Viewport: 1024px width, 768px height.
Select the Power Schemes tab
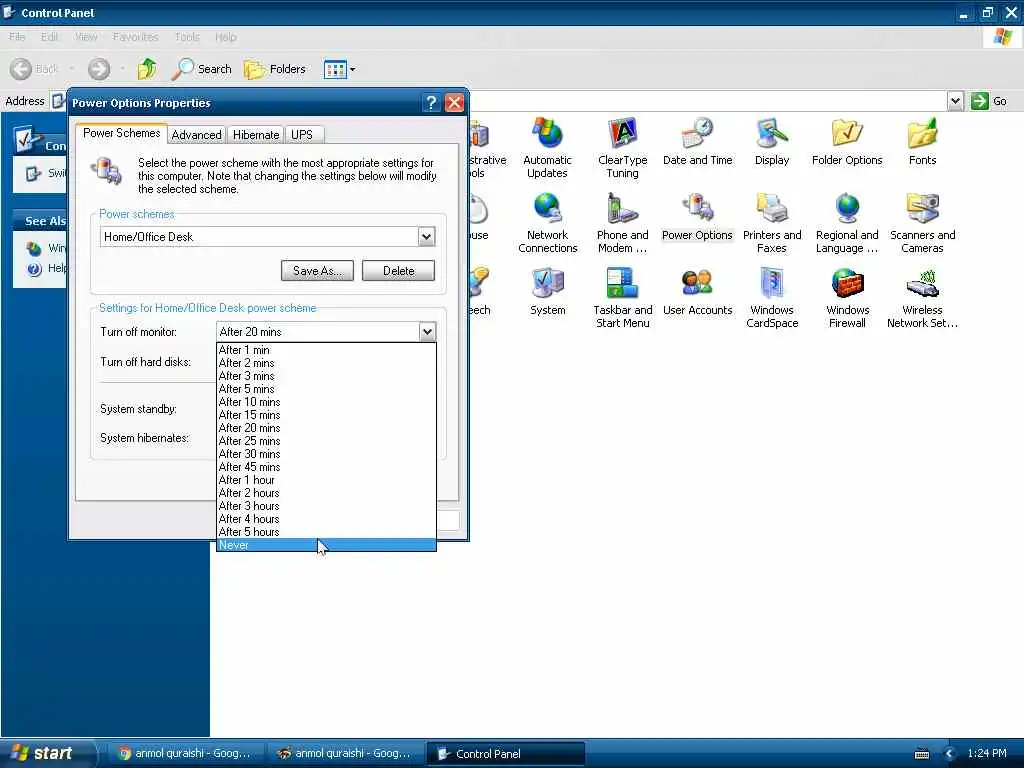[x=121, y=133]
